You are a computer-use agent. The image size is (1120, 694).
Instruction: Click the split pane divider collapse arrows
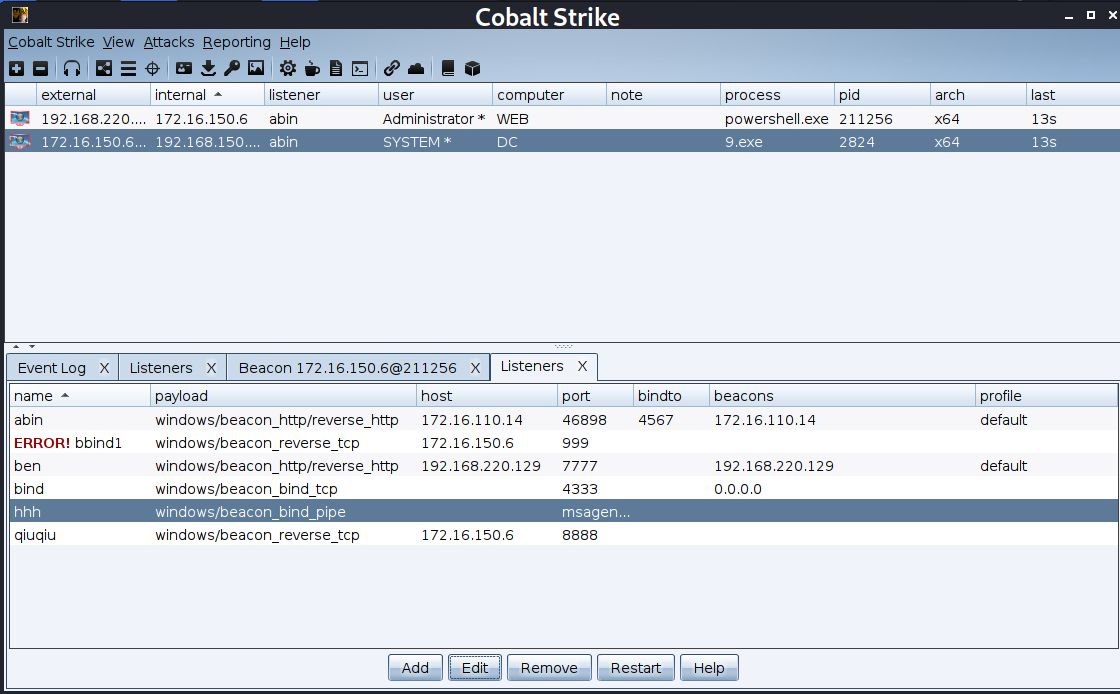point(24,346)
